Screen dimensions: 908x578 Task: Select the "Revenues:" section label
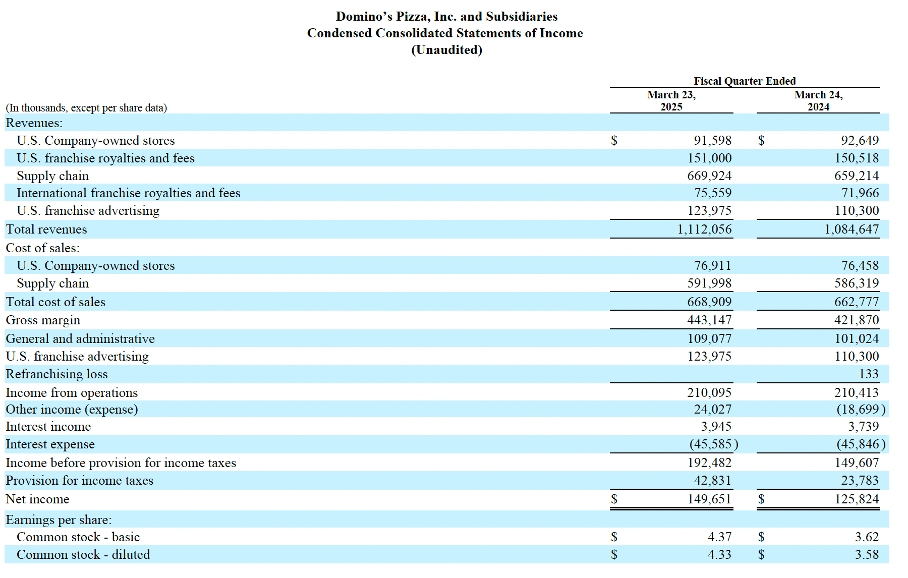[34, 123]
